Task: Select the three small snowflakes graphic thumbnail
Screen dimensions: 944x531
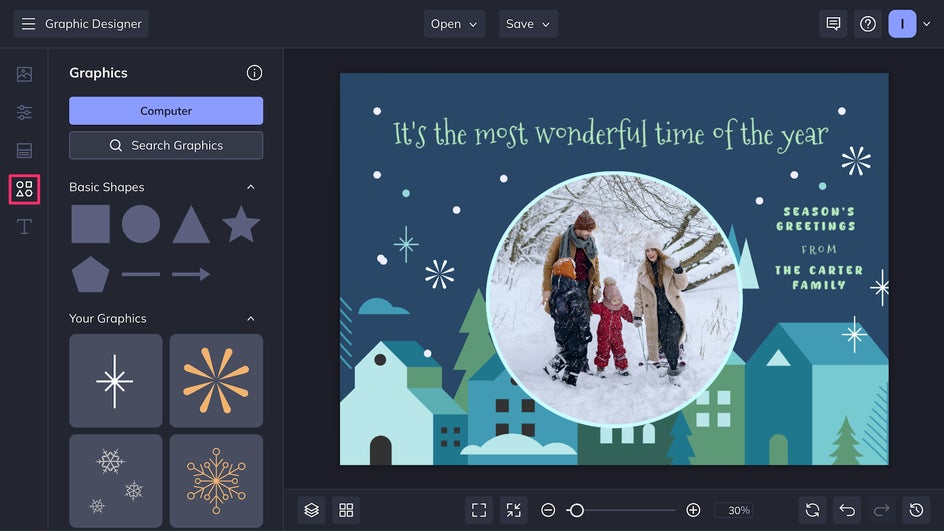Action: click(x=116, y=481)
